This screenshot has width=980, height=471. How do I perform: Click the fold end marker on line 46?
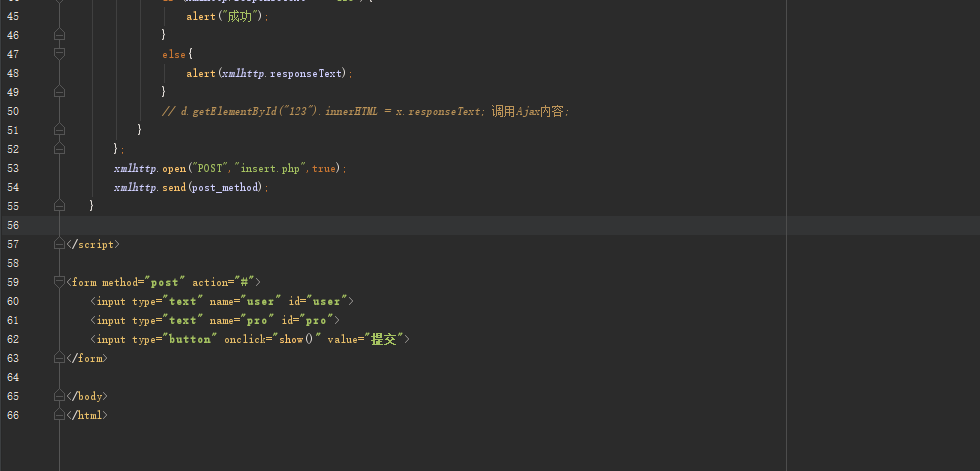pyautogui.click(x=59, y=34)
